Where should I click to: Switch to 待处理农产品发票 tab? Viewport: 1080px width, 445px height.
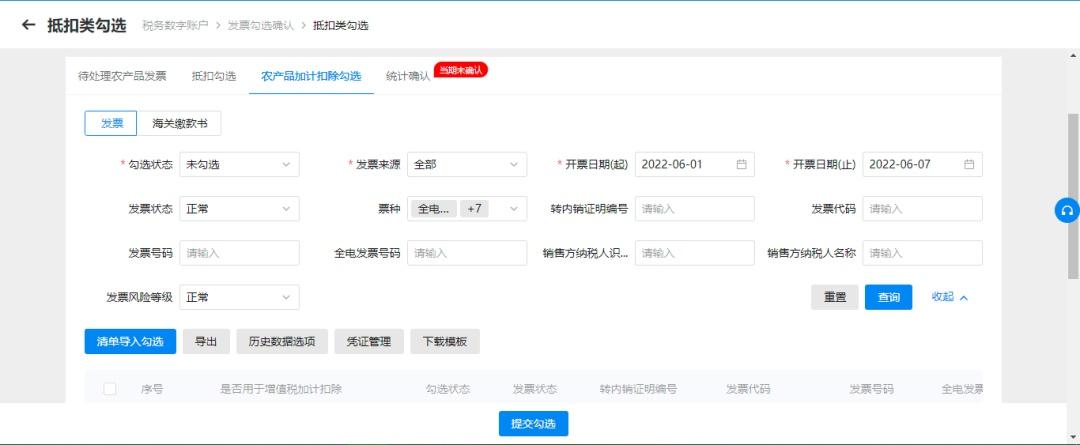click(x=122, y=76)
